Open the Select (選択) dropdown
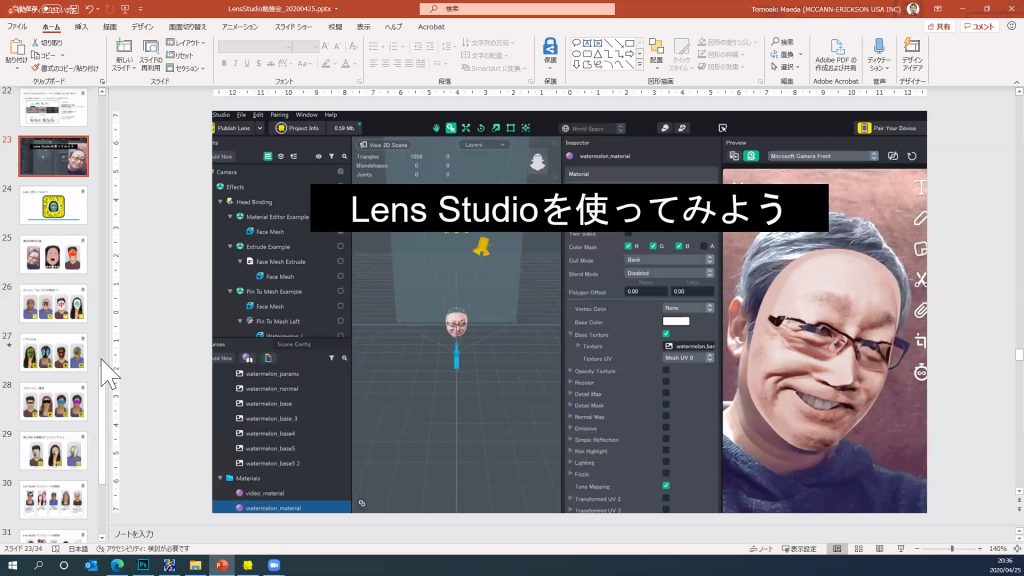The height and width of the screenshot is (576, 1024). click(787, 67)
